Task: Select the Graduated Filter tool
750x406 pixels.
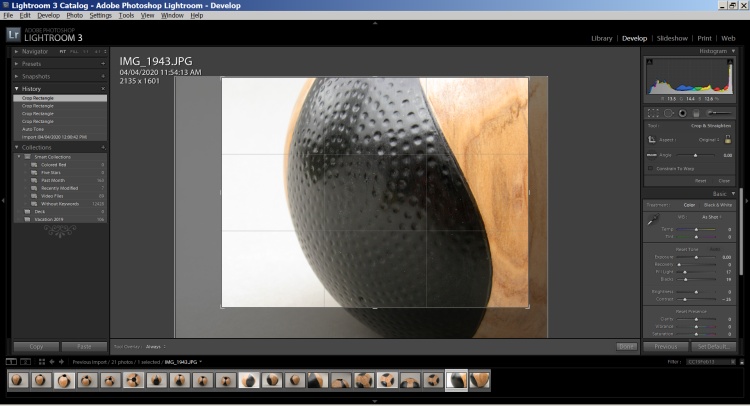Action: (x=696, y=113)
